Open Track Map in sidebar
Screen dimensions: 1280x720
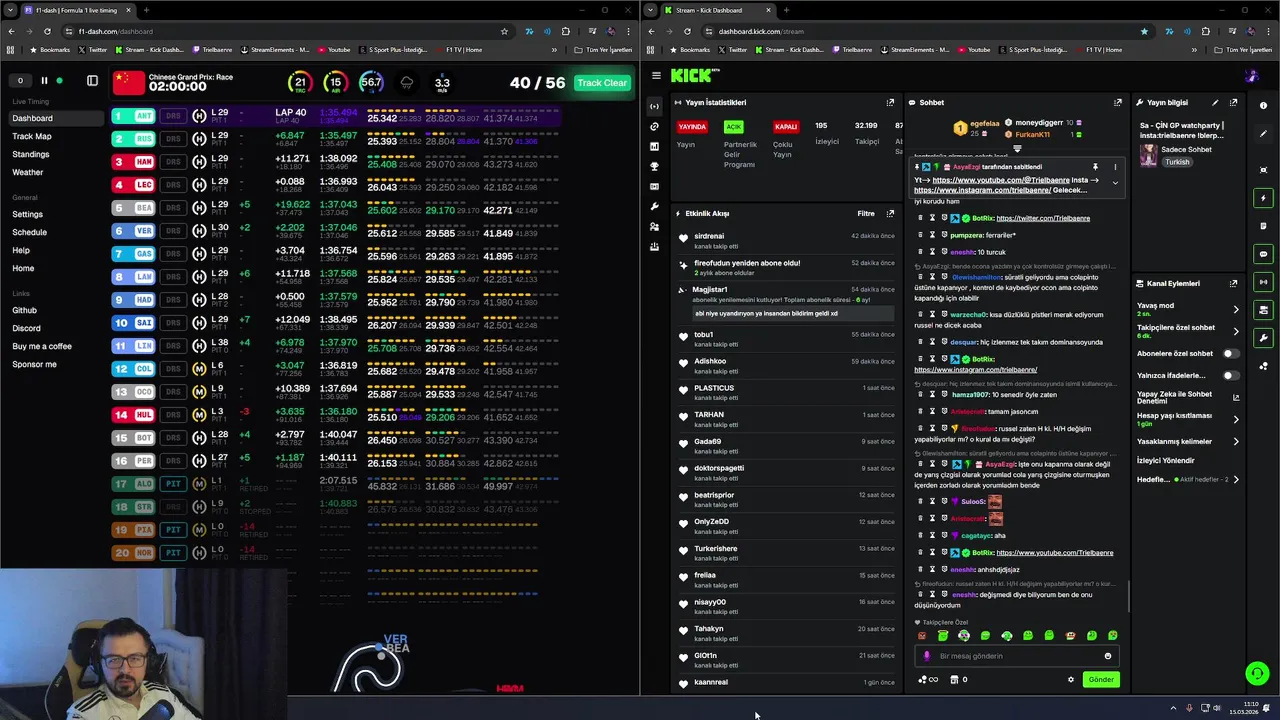click(32, 136)
